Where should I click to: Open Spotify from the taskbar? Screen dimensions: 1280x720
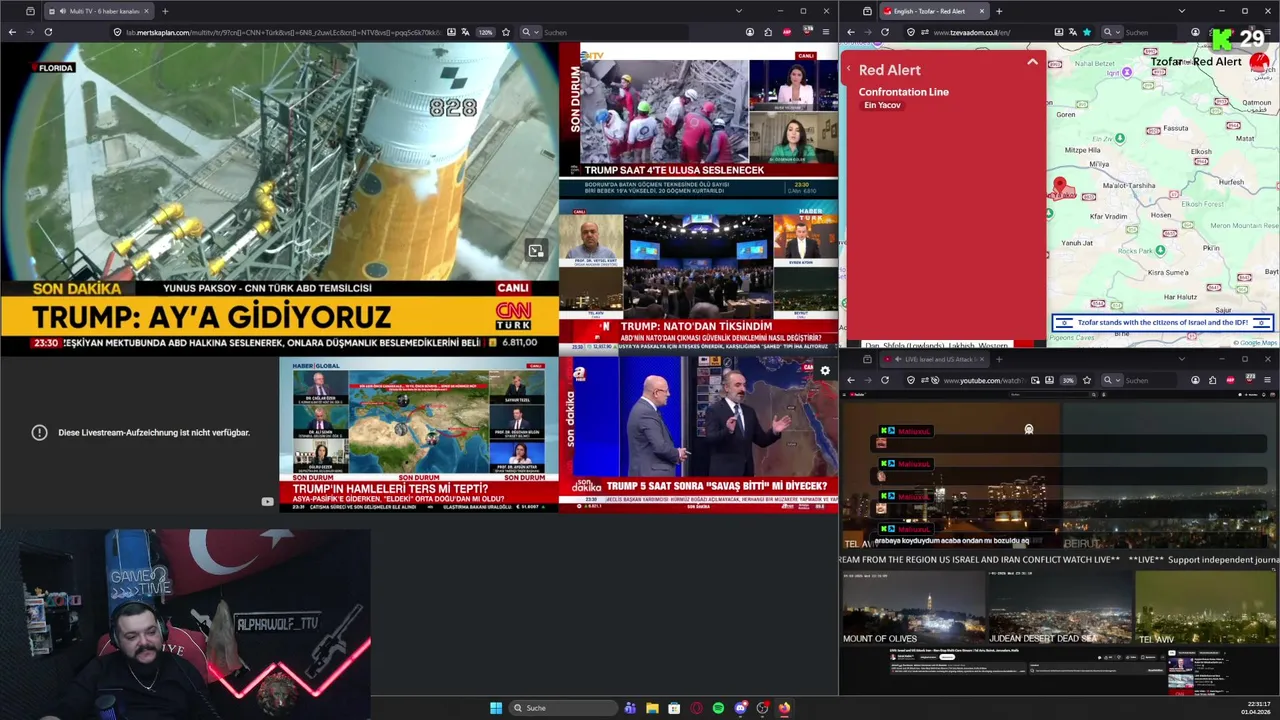click(x=718, y=708)
